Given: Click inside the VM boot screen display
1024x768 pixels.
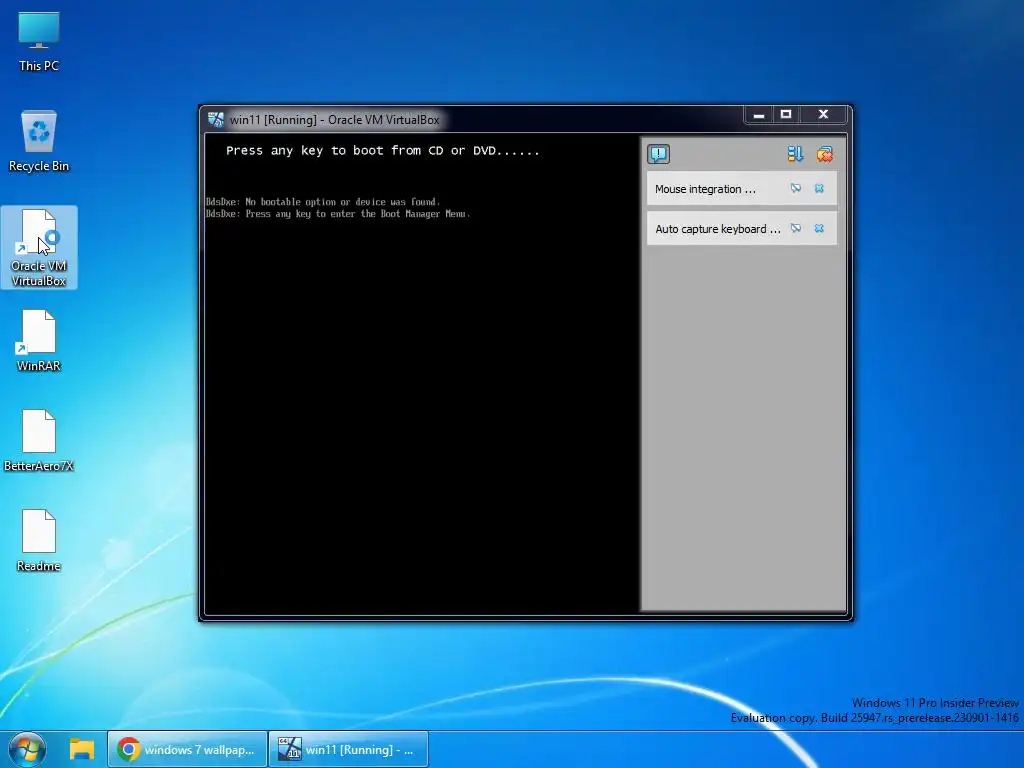Looking at the screenshot, I should [422, 374].
